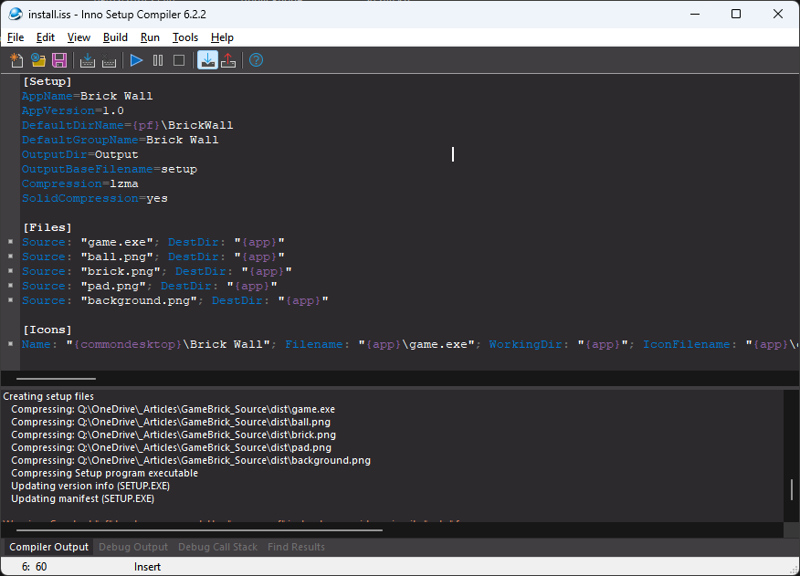Switch to the Compiler Output tab

click(x=49, y=547)
